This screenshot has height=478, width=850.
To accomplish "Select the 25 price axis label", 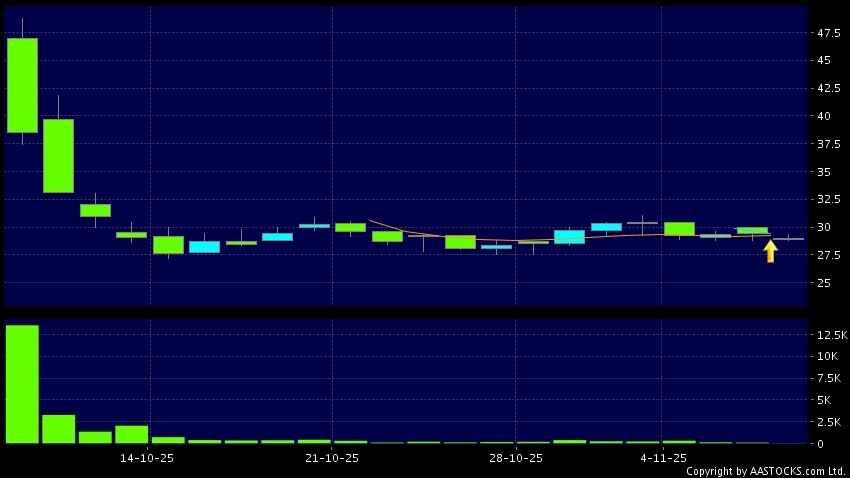I will 825,283.
